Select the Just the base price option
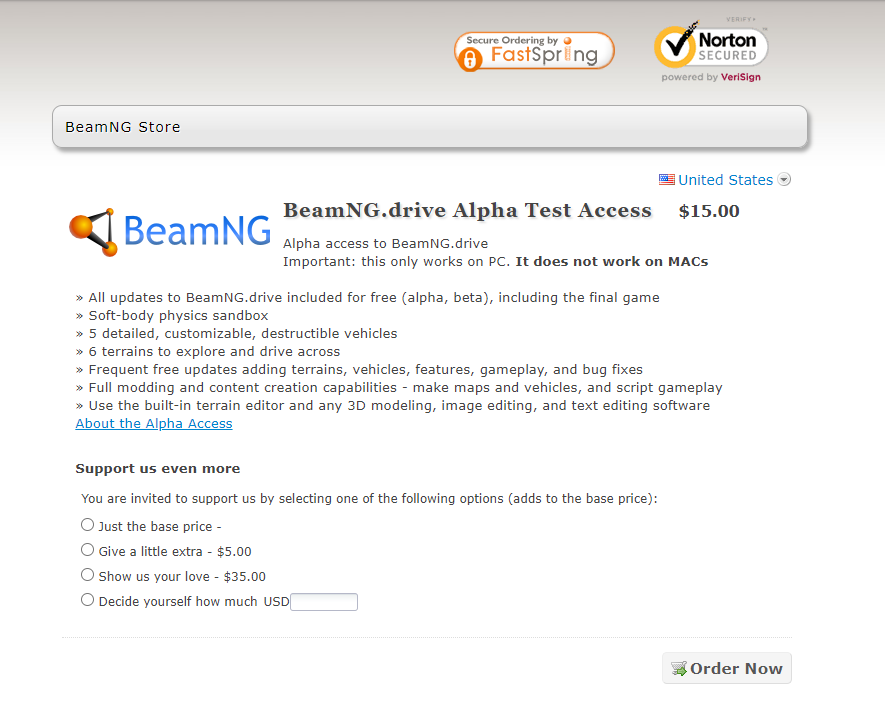 point(88,525)
